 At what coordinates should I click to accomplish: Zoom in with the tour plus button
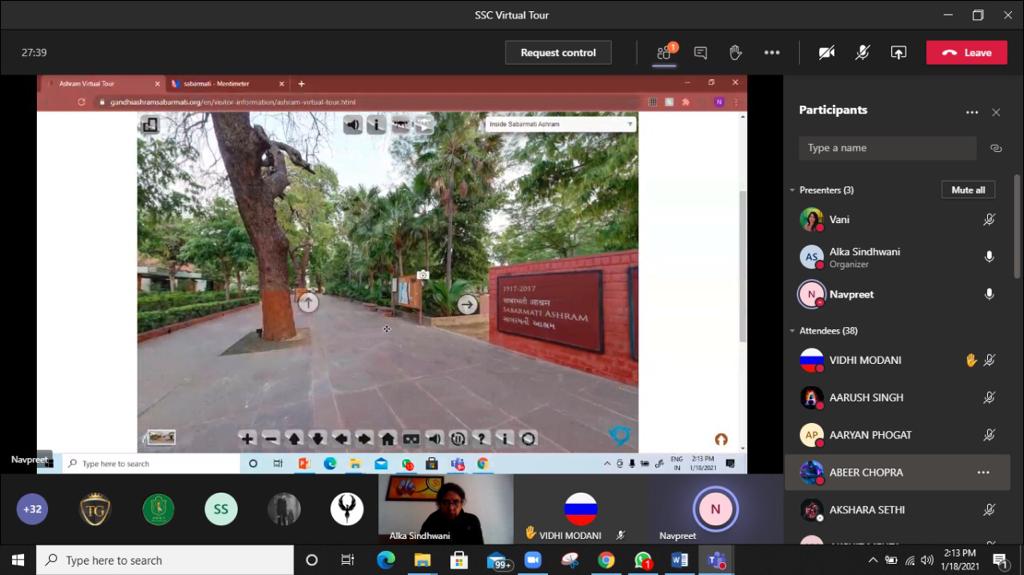click(x=247, y=438)
